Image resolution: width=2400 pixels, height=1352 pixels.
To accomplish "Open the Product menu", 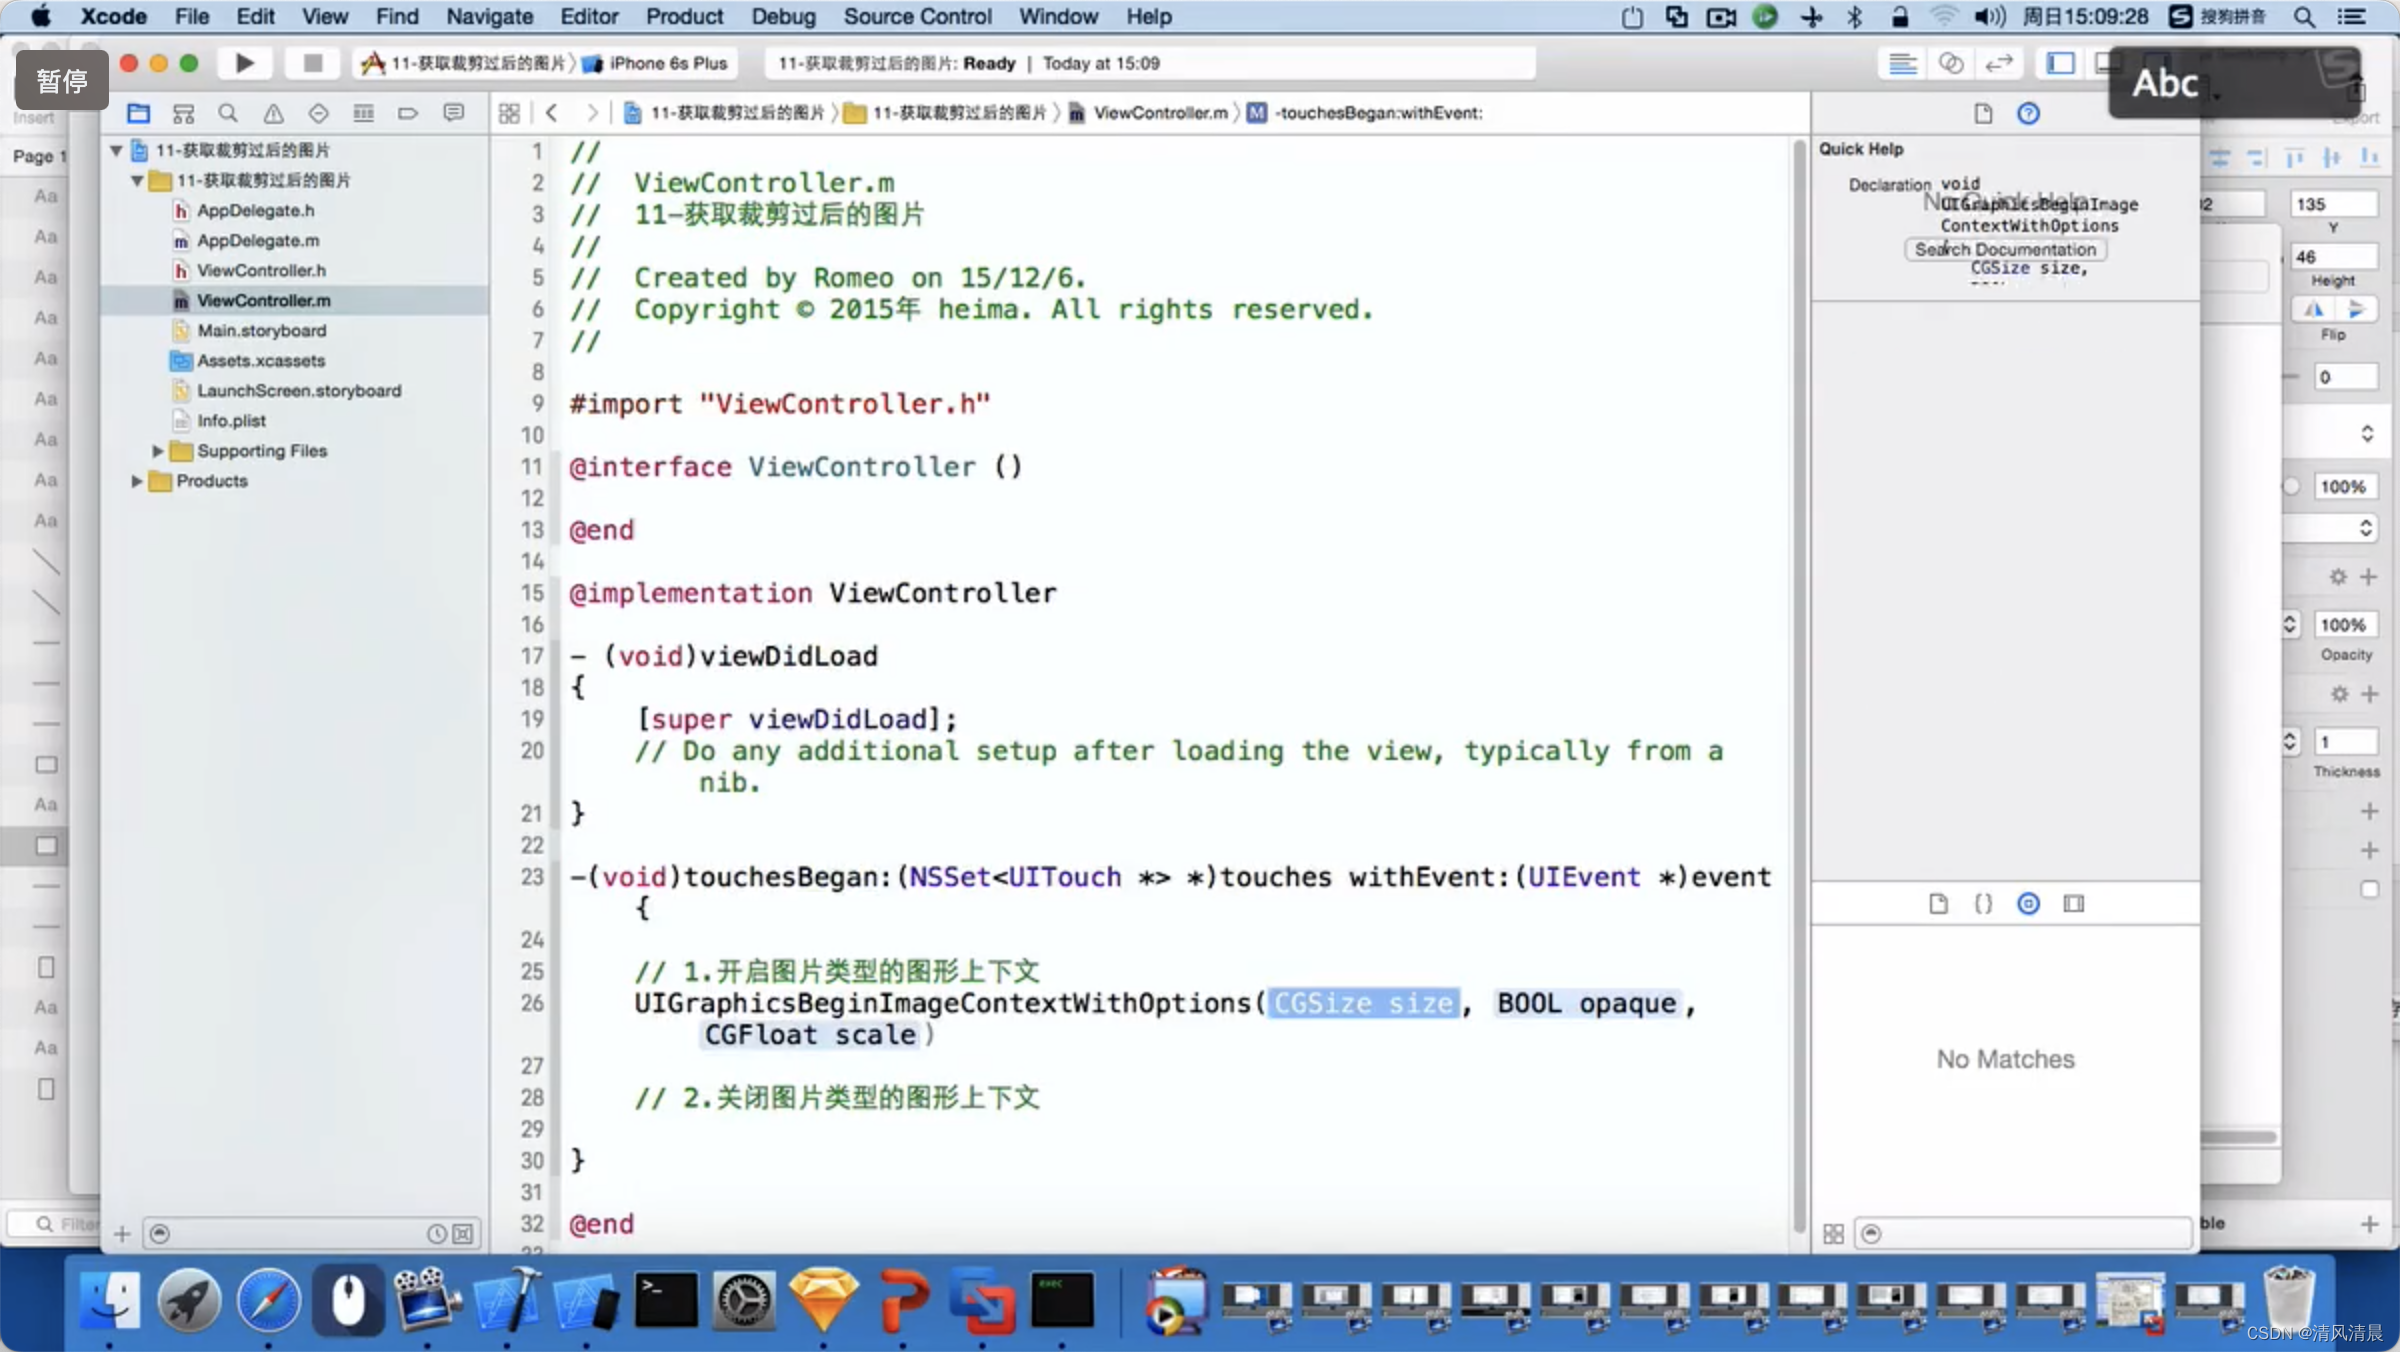I will [684, 16].
